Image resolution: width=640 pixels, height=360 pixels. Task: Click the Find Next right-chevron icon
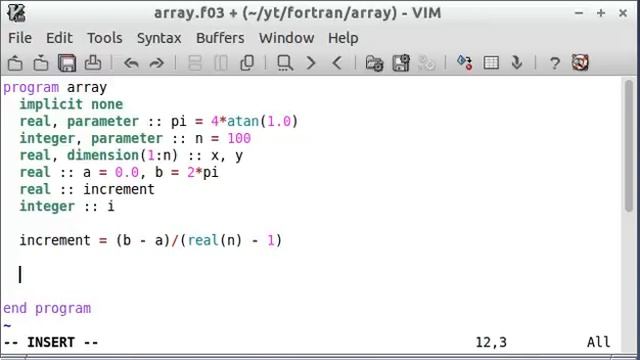pos(311,63)
